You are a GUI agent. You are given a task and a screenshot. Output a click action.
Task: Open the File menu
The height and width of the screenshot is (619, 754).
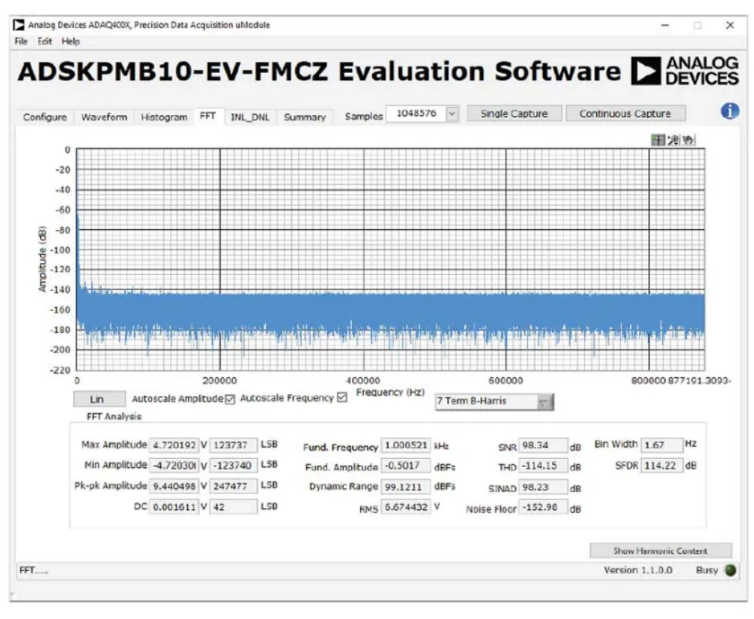(21, 41)
